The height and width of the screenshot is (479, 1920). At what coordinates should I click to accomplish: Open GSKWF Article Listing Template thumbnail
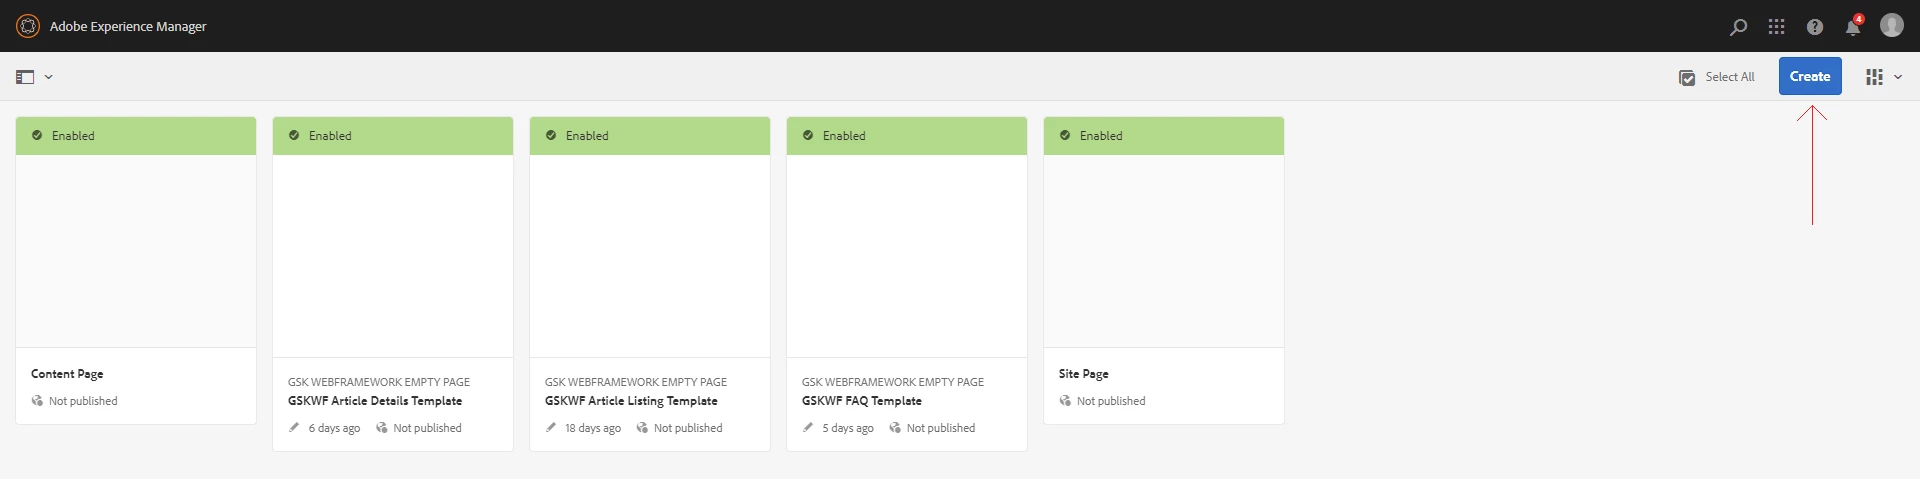[x=650, y=256]
